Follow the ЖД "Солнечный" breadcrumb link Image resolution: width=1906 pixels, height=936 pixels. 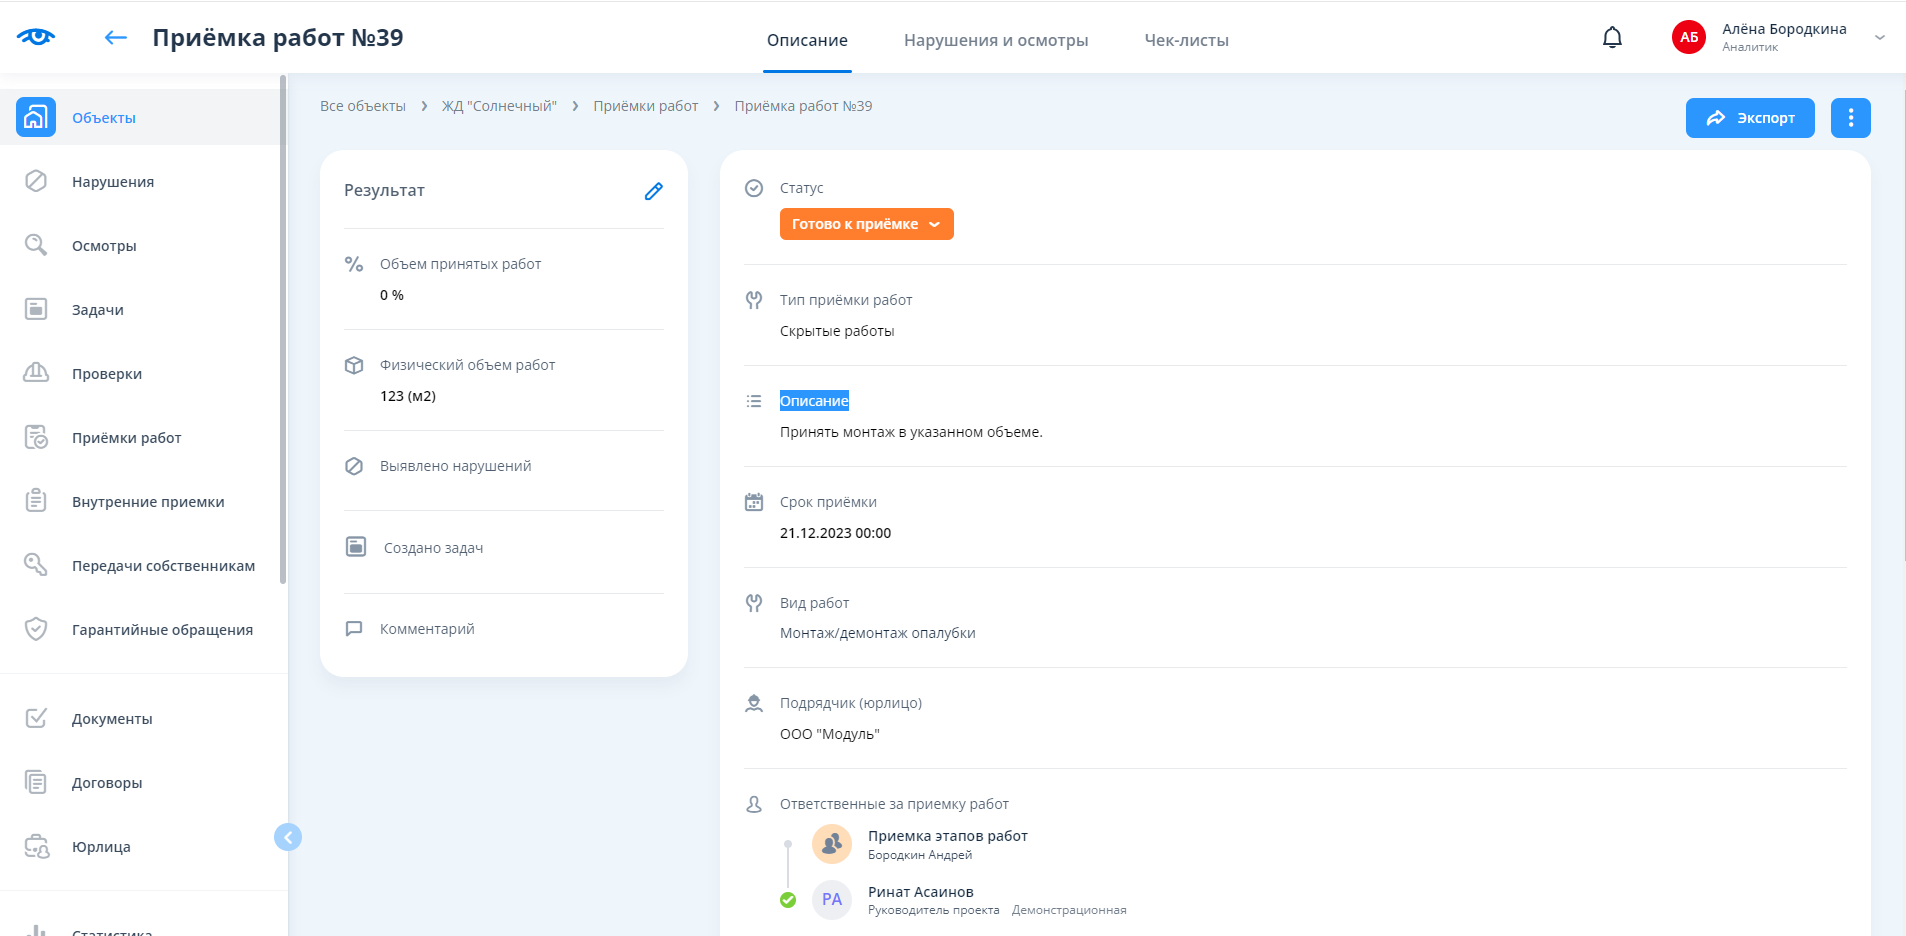(x=499, y=106)
